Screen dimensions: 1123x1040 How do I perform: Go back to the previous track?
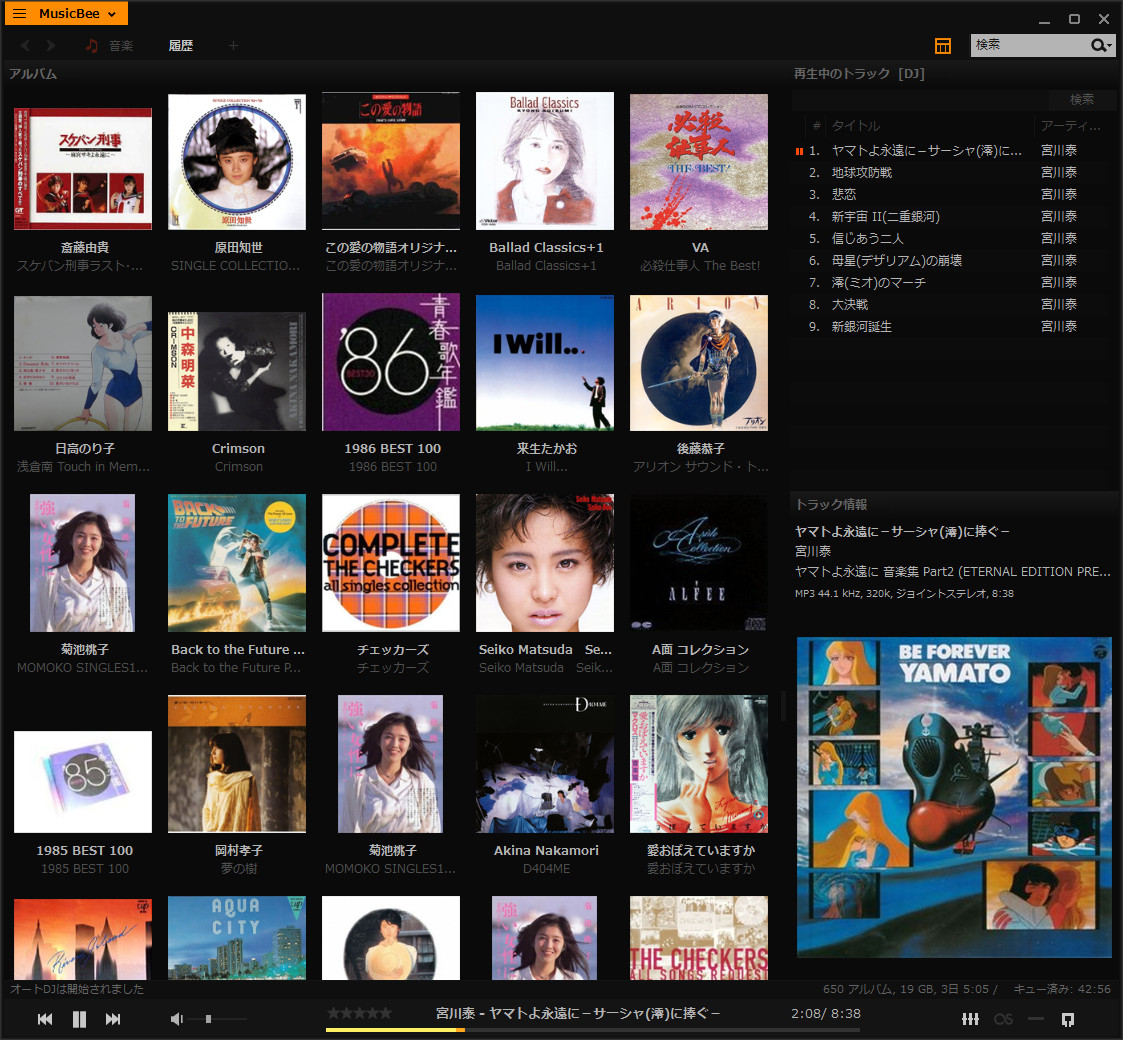click(45, 1019)
